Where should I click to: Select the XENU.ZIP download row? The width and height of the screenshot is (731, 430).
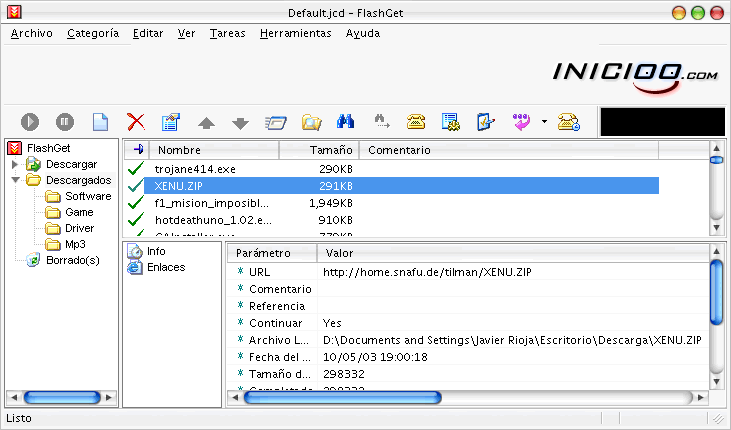click(x=401, y=186)
